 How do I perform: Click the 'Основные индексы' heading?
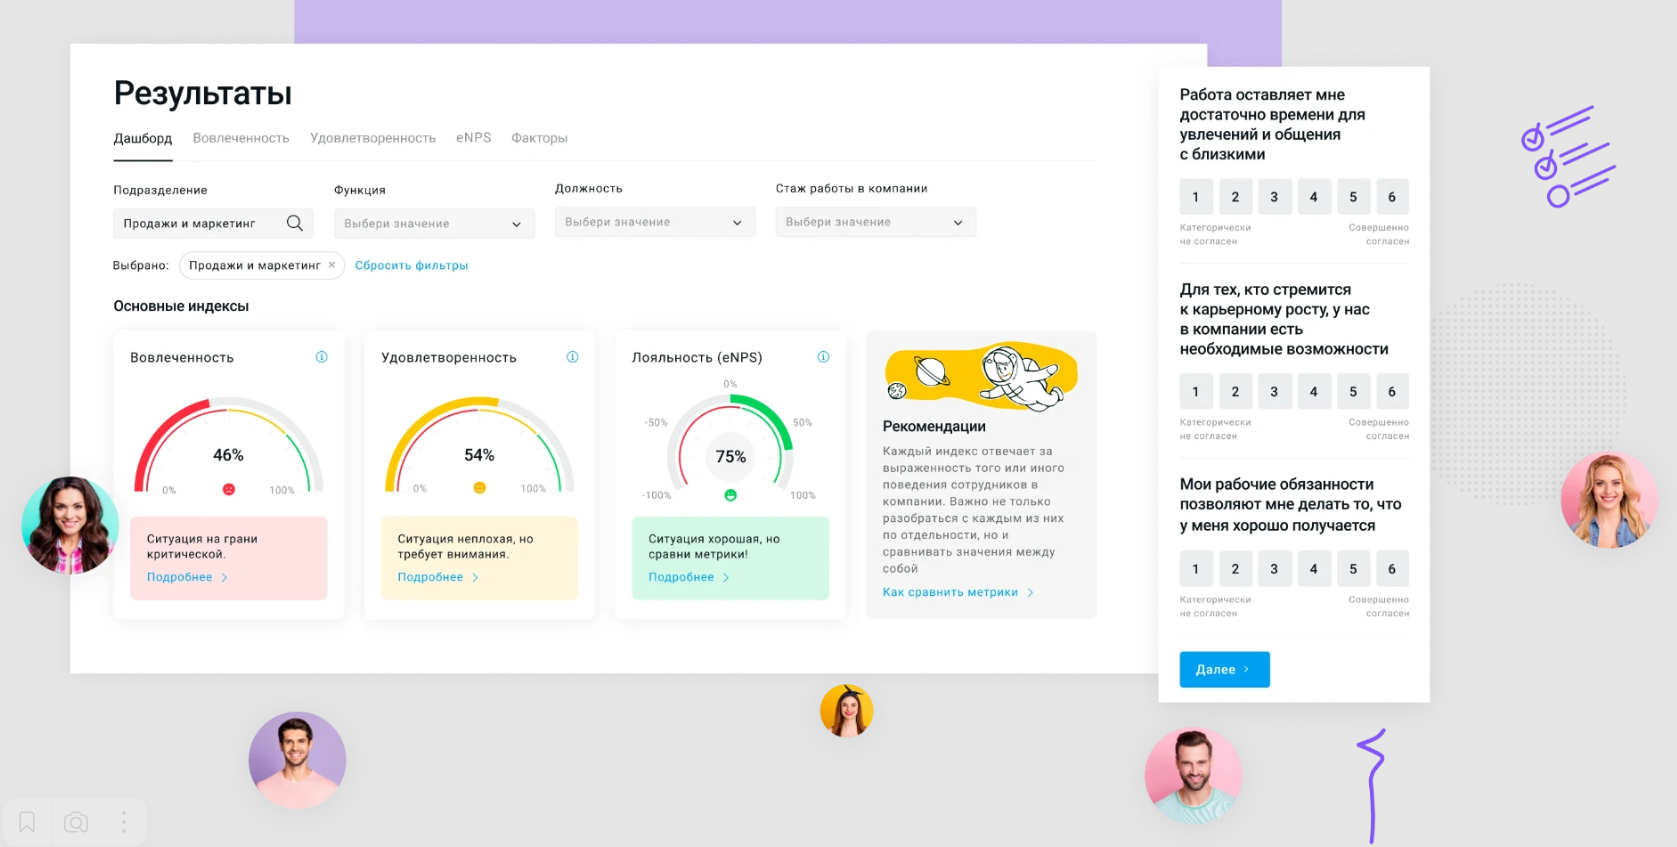(x=181, y=306)
